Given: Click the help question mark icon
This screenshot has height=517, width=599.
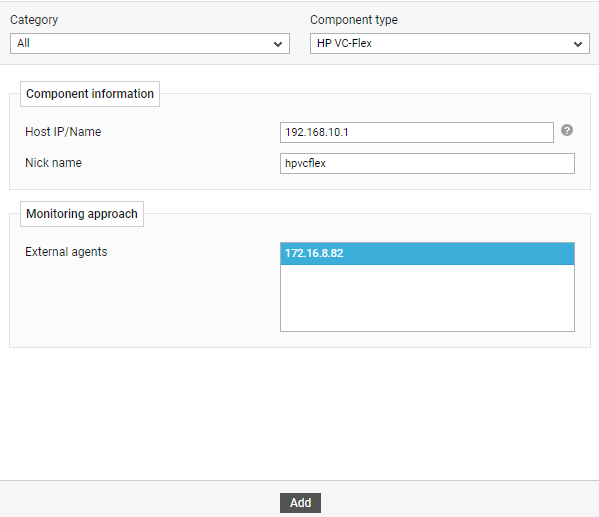Looking at the screenshot, I should click(567, 130).
